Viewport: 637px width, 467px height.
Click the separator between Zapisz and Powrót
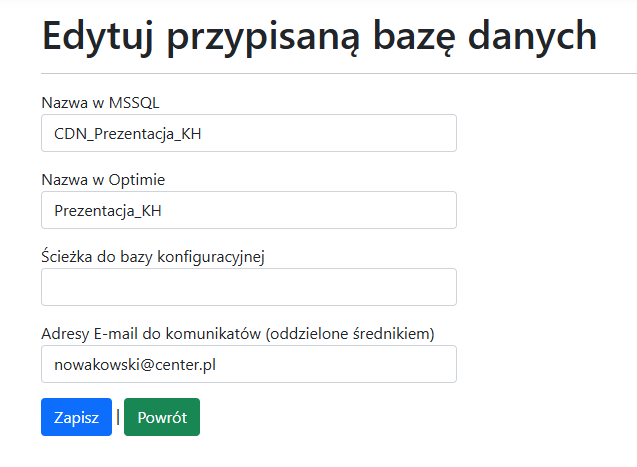click(118, 417)
